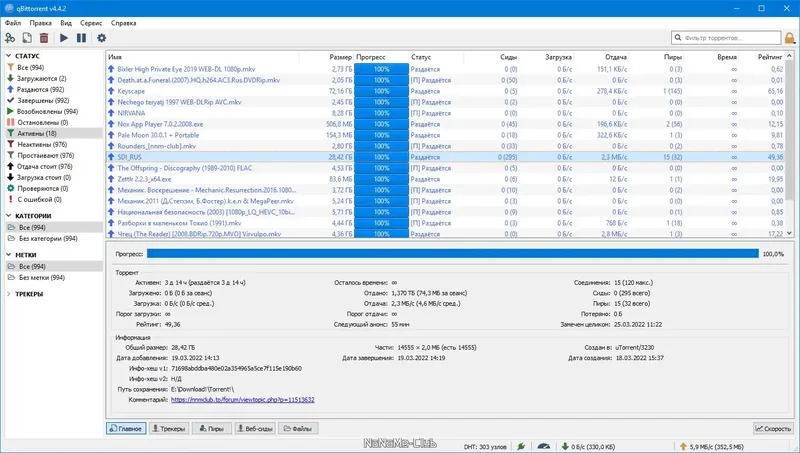The image size is (800, 453).
Task: Select the Pale Moon 30.0.1 + Portable torrent
Action: [445, 135]
